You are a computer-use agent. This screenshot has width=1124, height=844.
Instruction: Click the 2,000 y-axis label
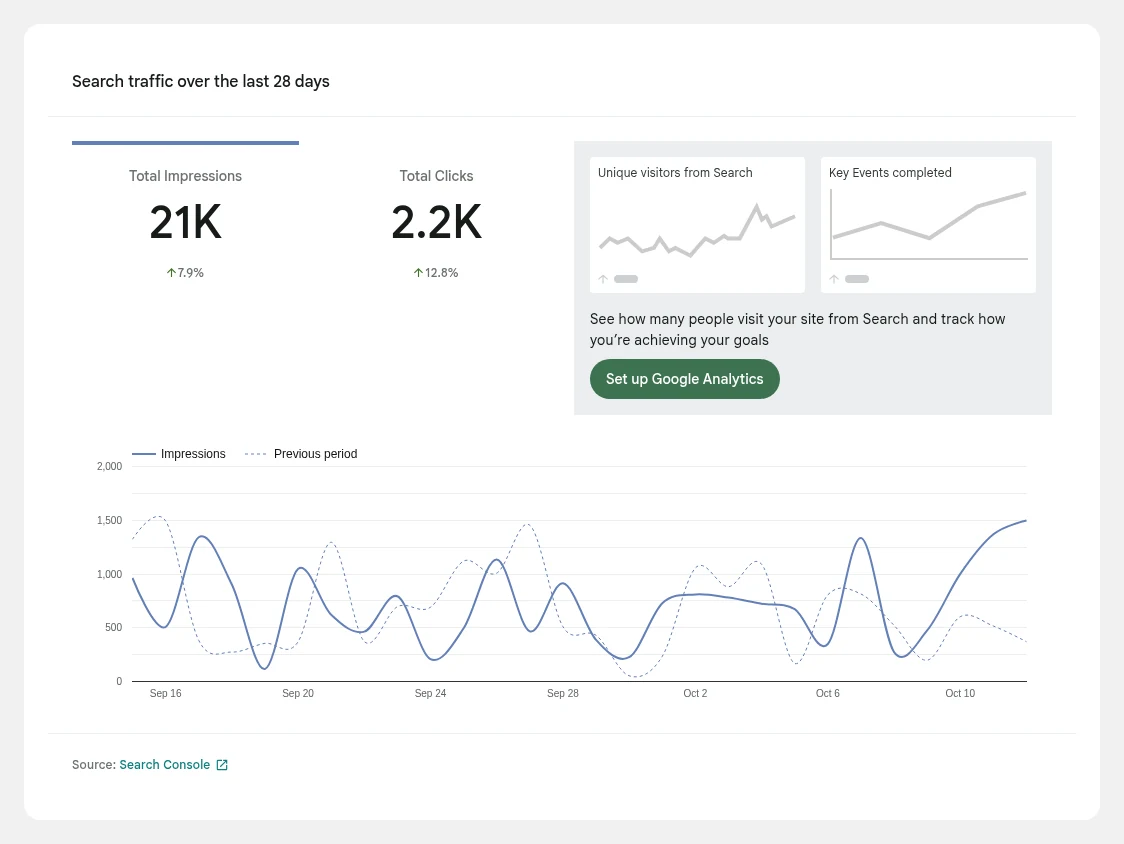click(110, 466)
